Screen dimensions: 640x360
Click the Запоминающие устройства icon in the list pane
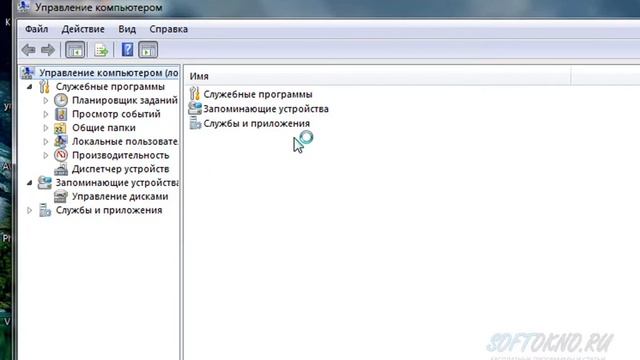pos(195,109)
